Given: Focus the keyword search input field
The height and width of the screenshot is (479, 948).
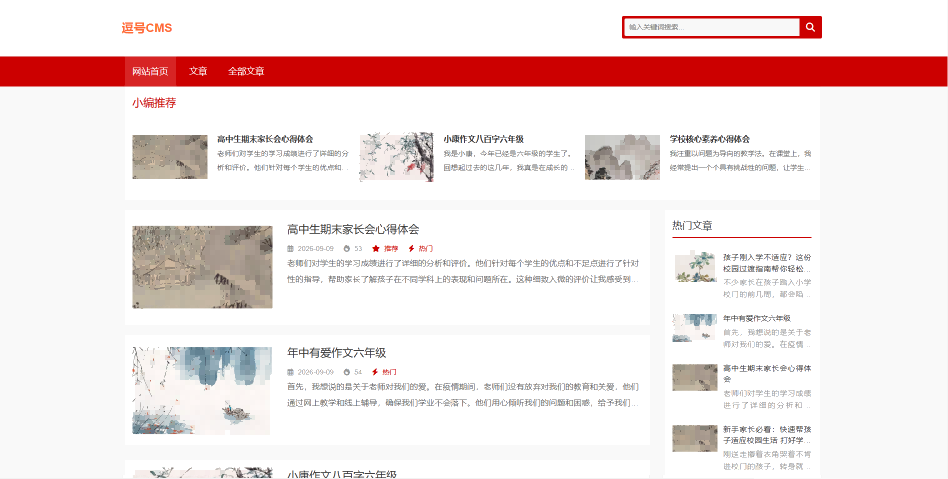Looking at the screenshot, I should [x=712, y=27].
